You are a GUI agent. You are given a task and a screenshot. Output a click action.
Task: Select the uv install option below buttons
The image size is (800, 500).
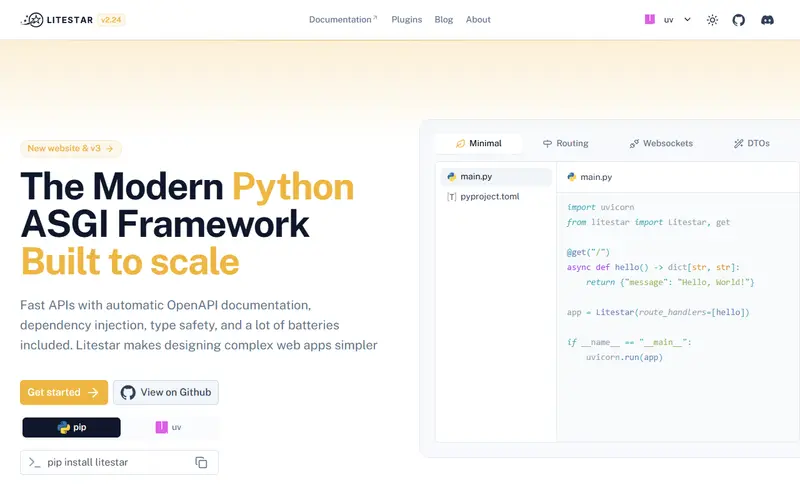[x=169, y=428]
